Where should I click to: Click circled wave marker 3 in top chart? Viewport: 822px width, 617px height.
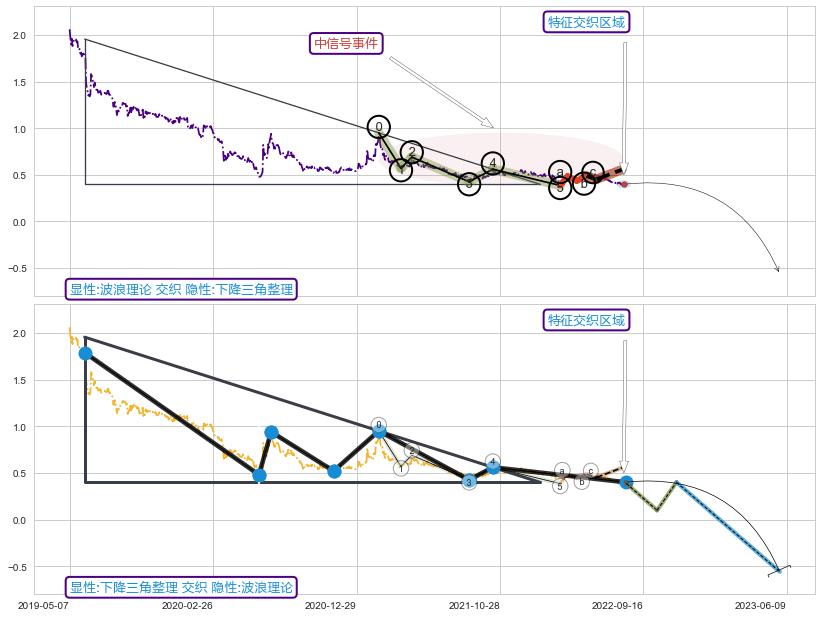pos(469,183)
